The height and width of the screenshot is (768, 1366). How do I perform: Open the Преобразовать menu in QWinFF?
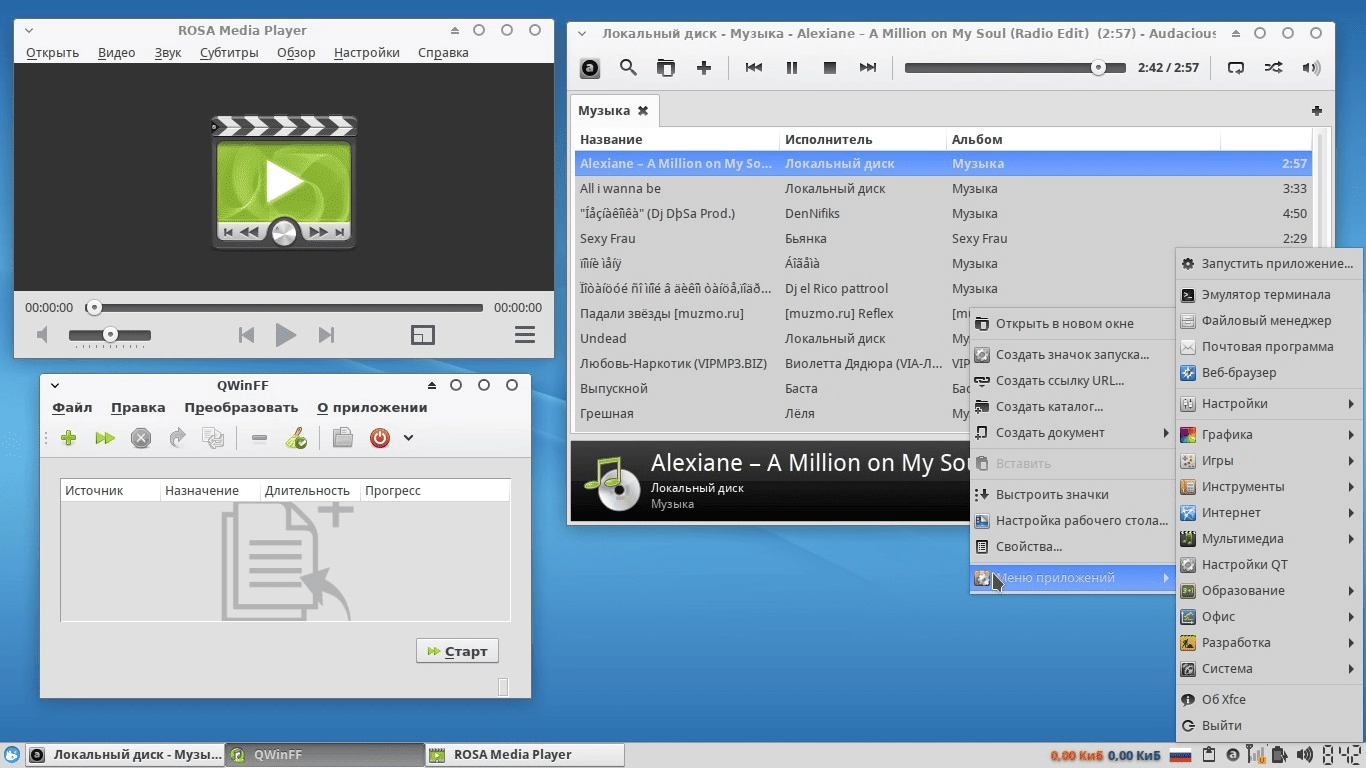click(241, 407)
